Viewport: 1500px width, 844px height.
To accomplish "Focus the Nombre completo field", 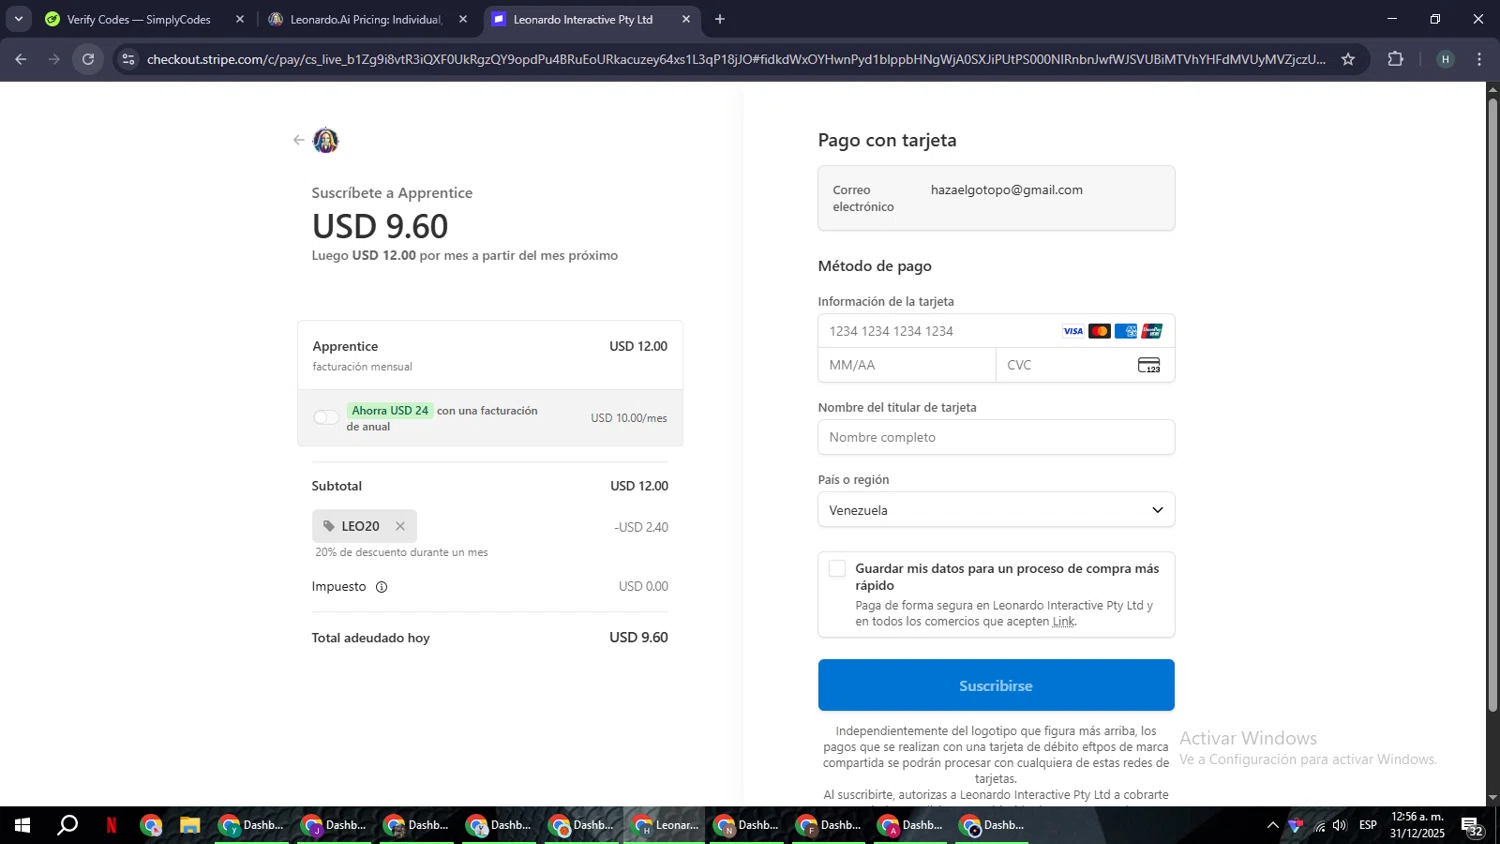I will pos(996,437).
